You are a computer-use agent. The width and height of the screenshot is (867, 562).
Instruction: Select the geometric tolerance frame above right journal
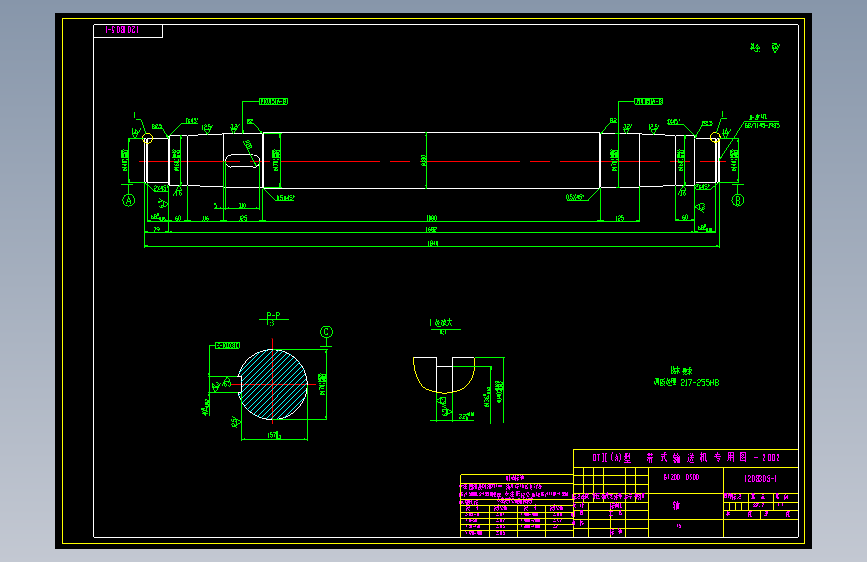pyautogui.click(x=648, y=101)
